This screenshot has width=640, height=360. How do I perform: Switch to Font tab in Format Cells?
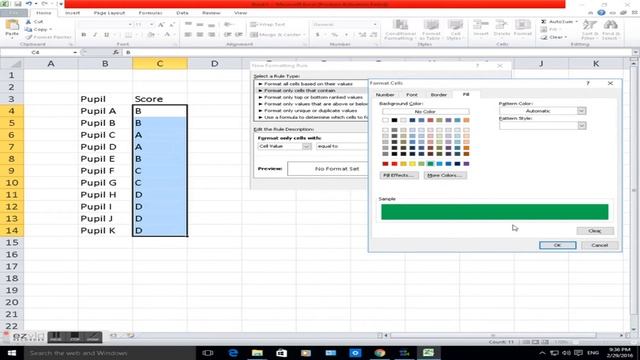tap(412, 95)
